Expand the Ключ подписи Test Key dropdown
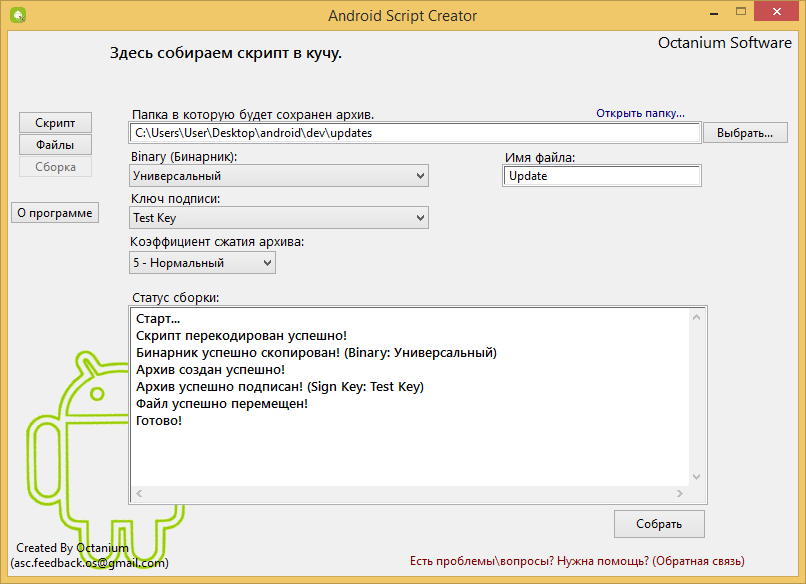This screenshot has height=584, width=806. pos(279,218)
